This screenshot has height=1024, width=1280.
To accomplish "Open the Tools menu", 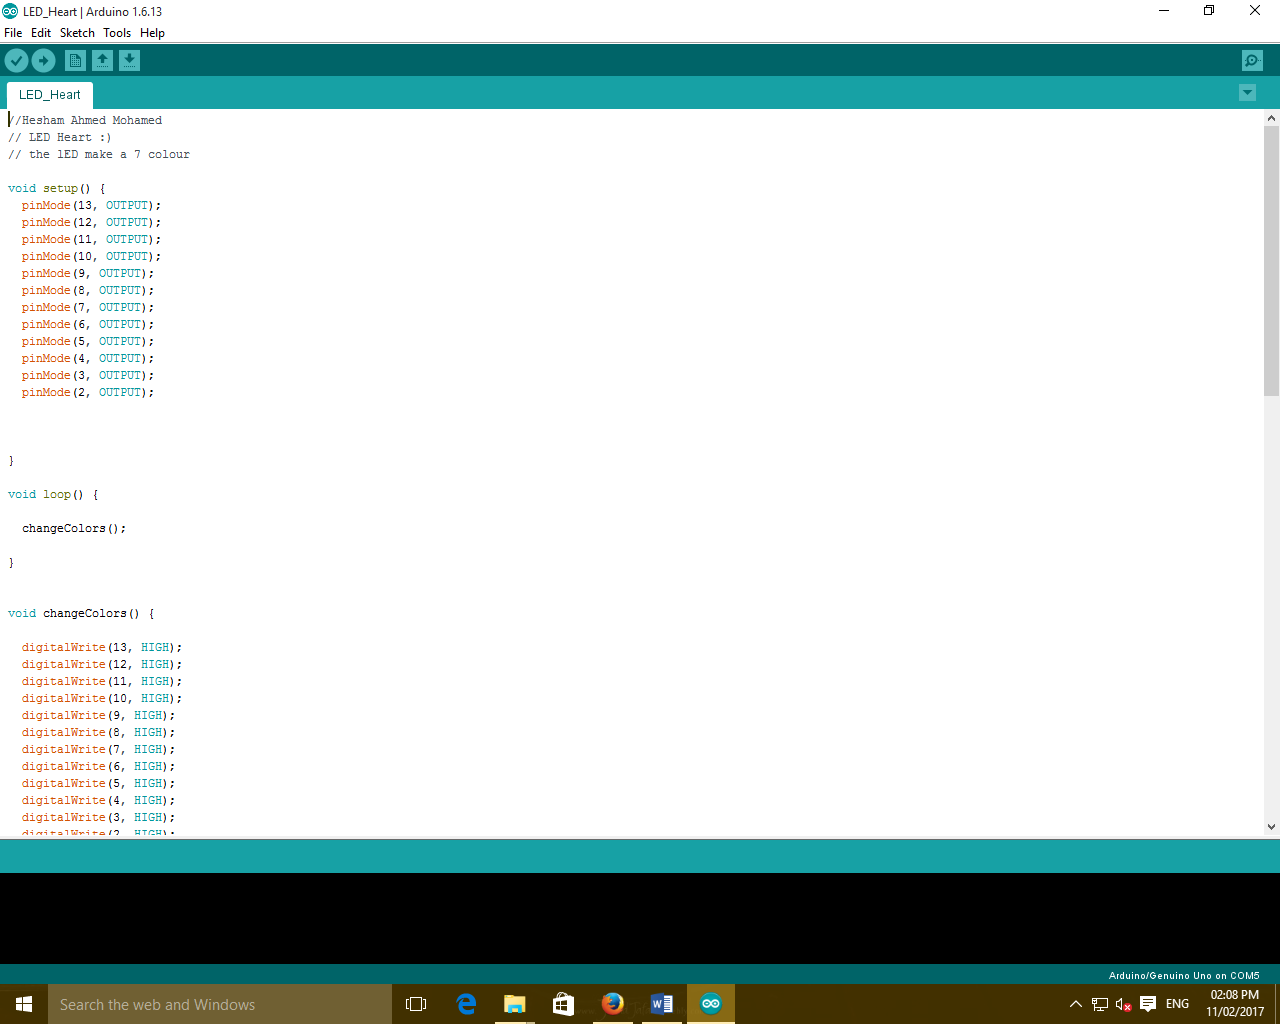I will 117,33.
